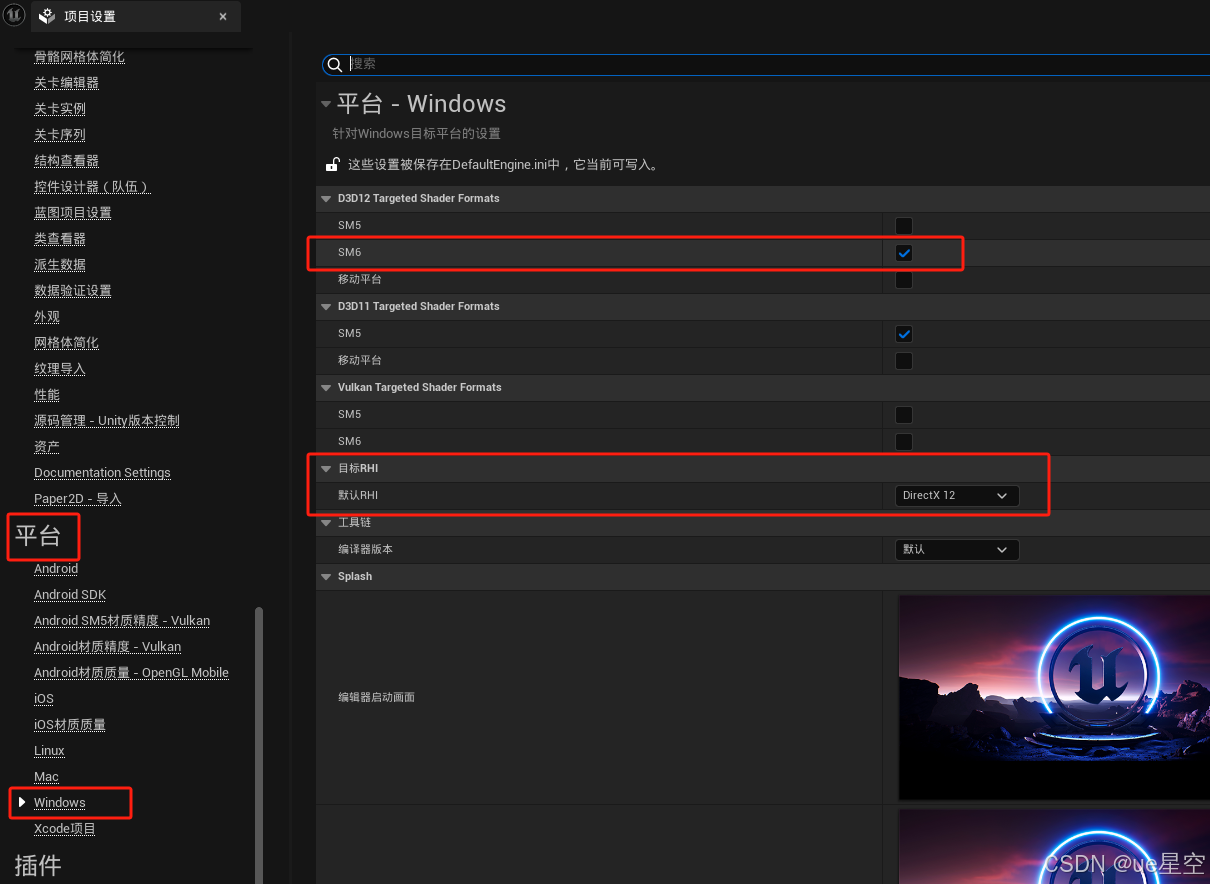The height and width of the screenshot is (884, 1210).
Task: Collapse the Splash section
Action: [x=326, y=577]
